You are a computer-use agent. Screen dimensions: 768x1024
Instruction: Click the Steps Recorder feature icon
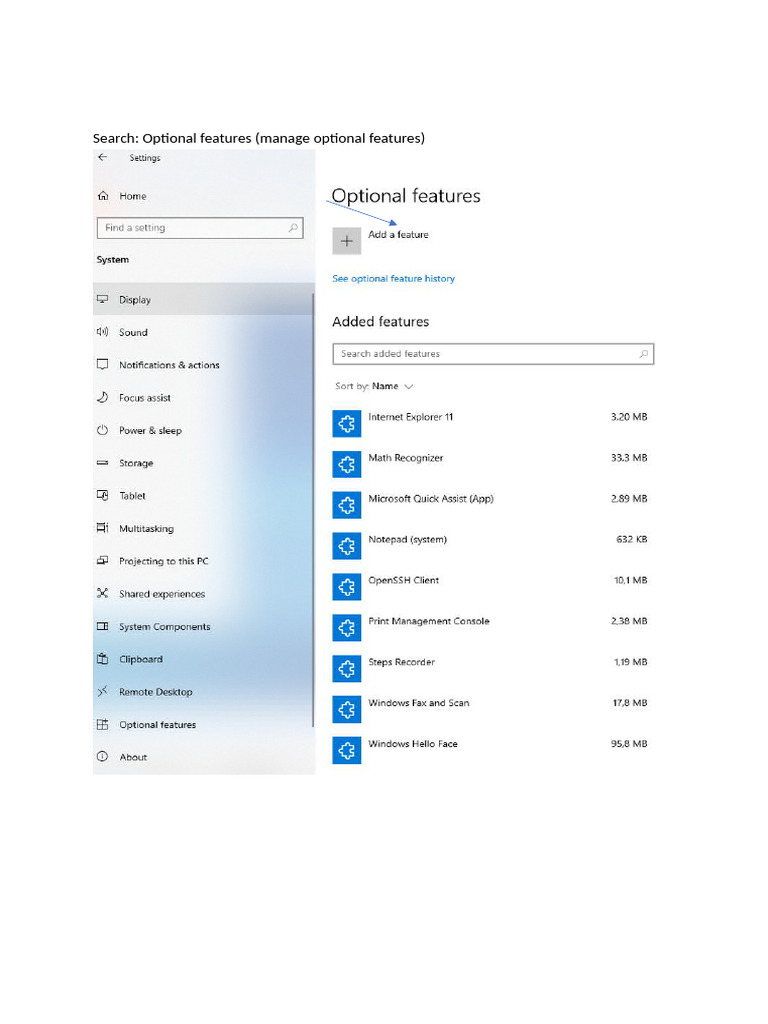pos(347,668)
